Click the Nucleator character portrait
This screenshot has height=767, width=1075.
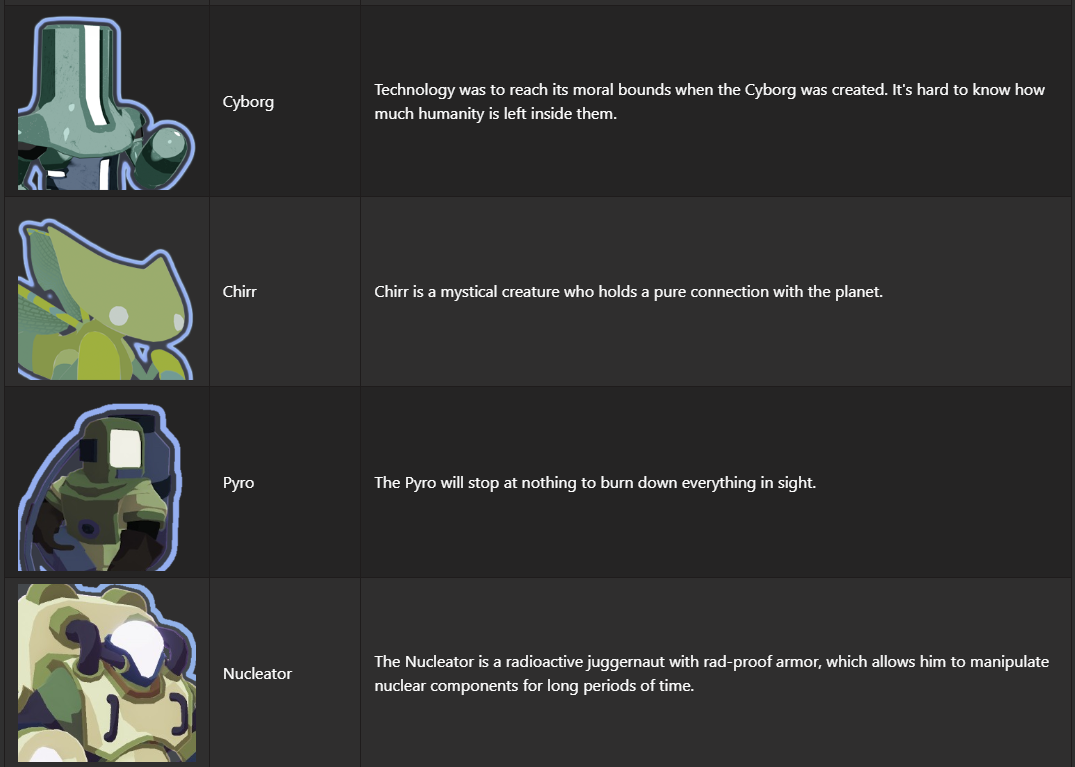point(106,674)
